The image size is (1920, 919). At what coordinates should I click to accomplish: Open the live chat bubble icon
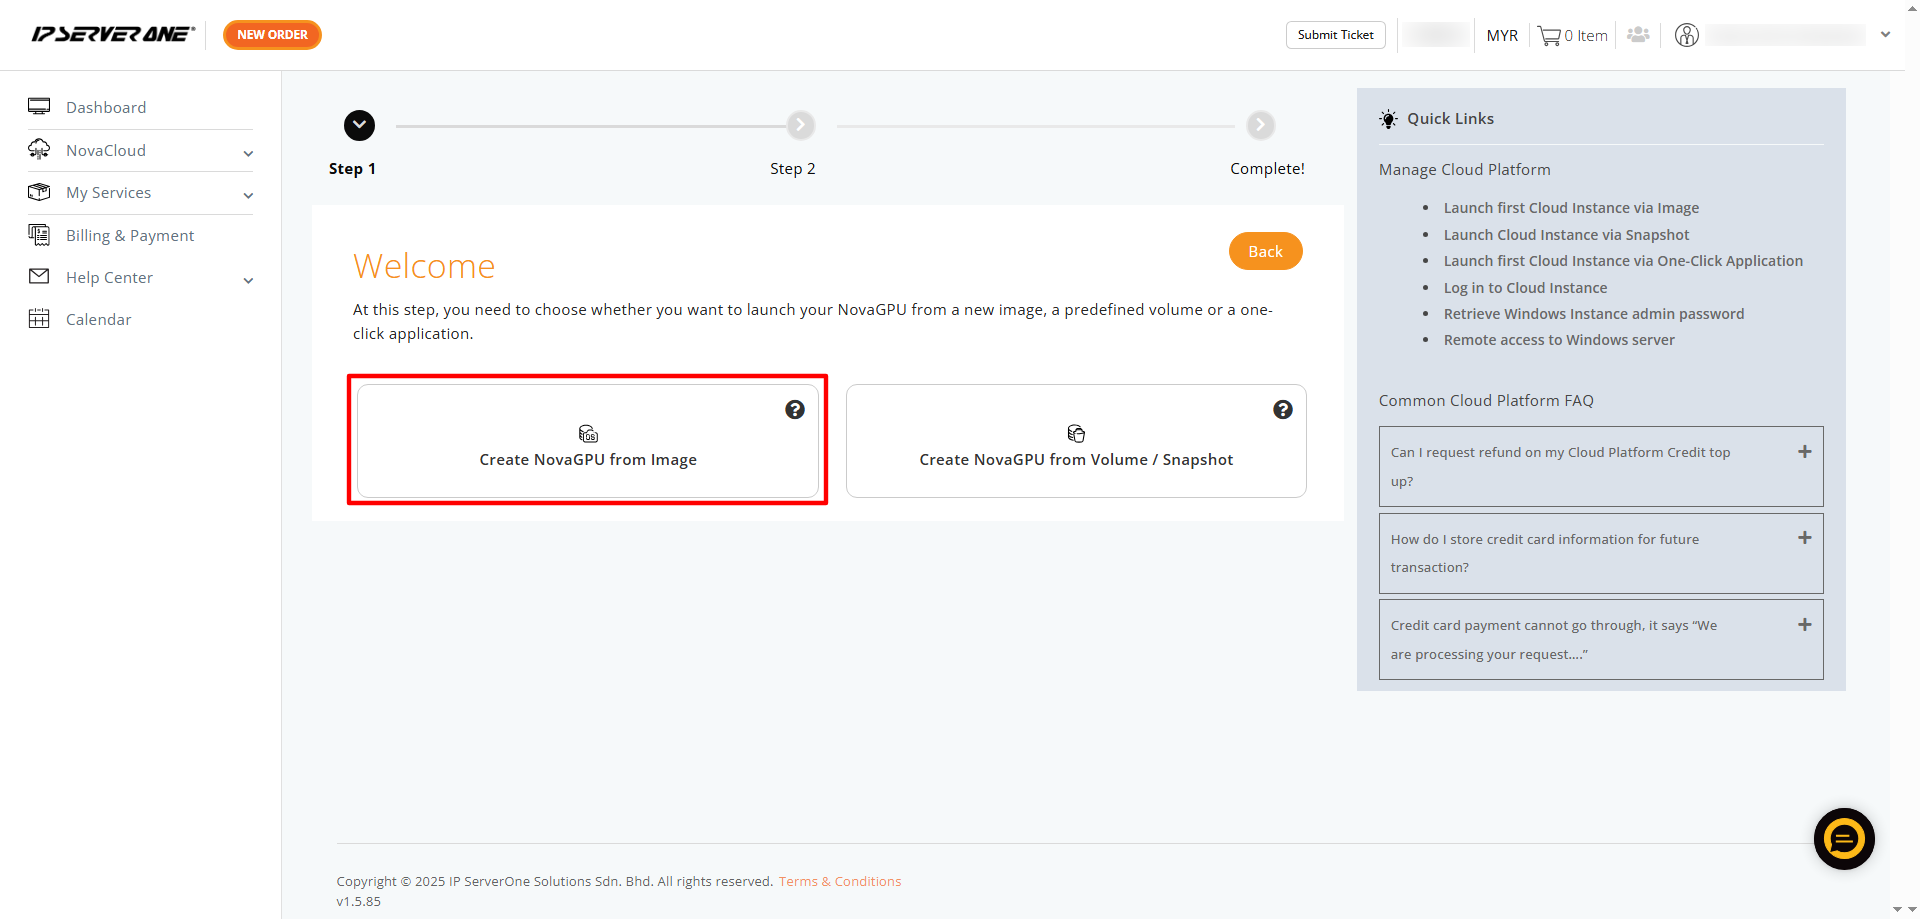(x=1844, y=839)
